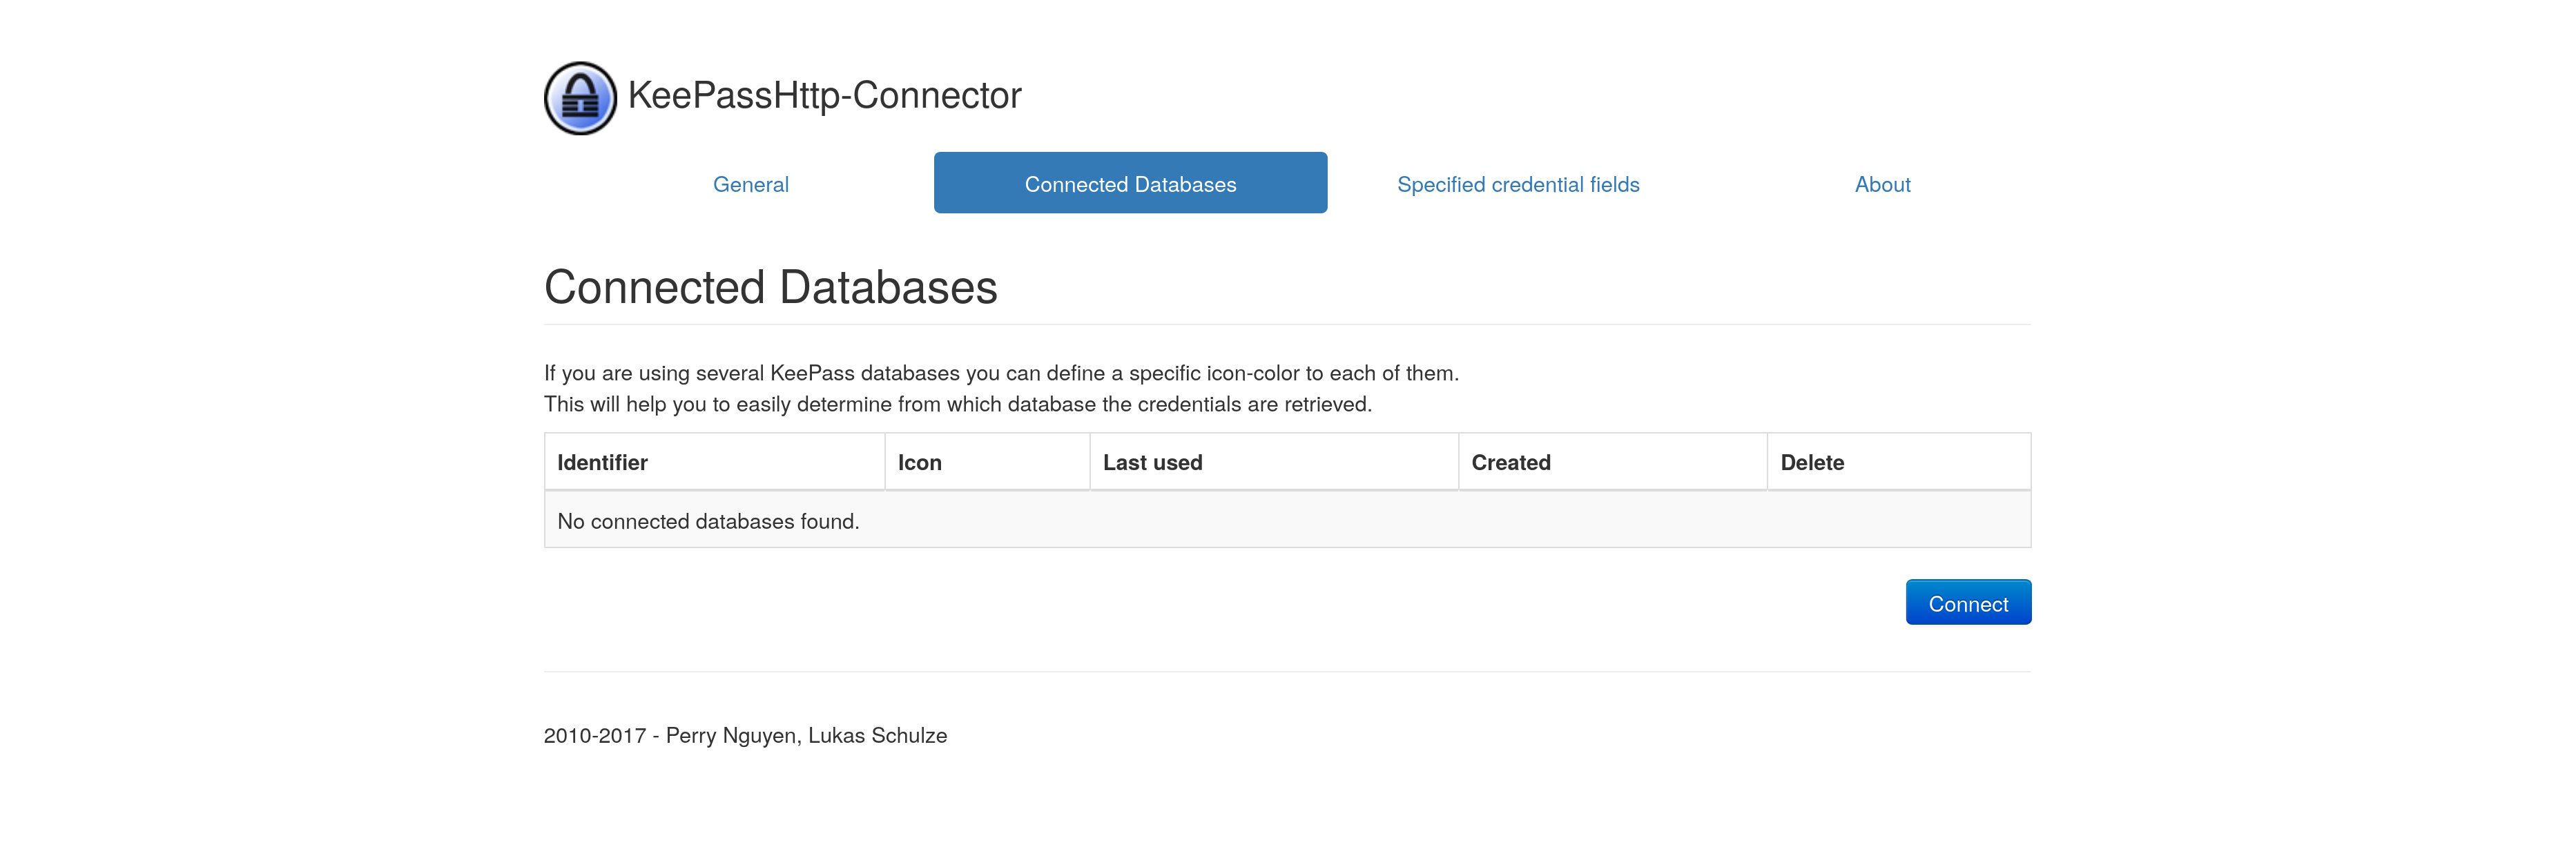2576x856 pixels.
Task: Select the 'No connected databases found.' row
Action: (1287, 520)
